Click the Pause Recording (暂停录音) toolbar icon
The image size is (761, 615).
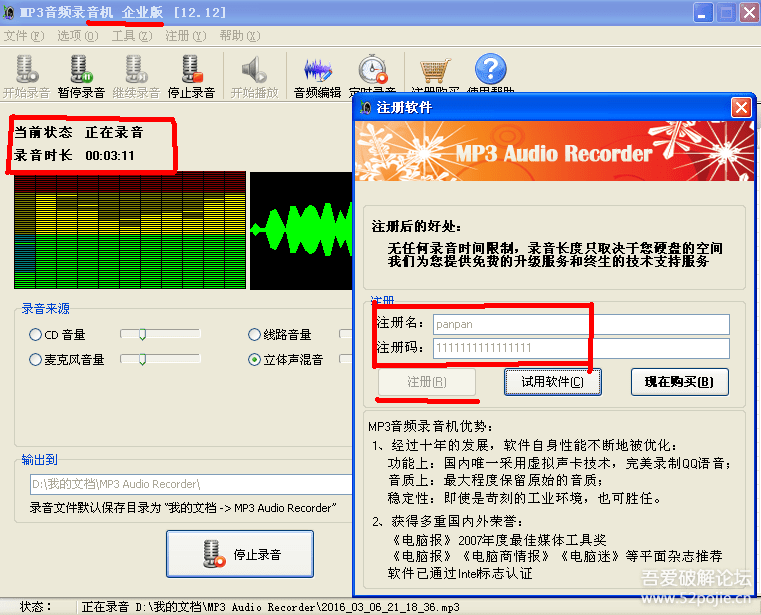(x=81, y=76)
